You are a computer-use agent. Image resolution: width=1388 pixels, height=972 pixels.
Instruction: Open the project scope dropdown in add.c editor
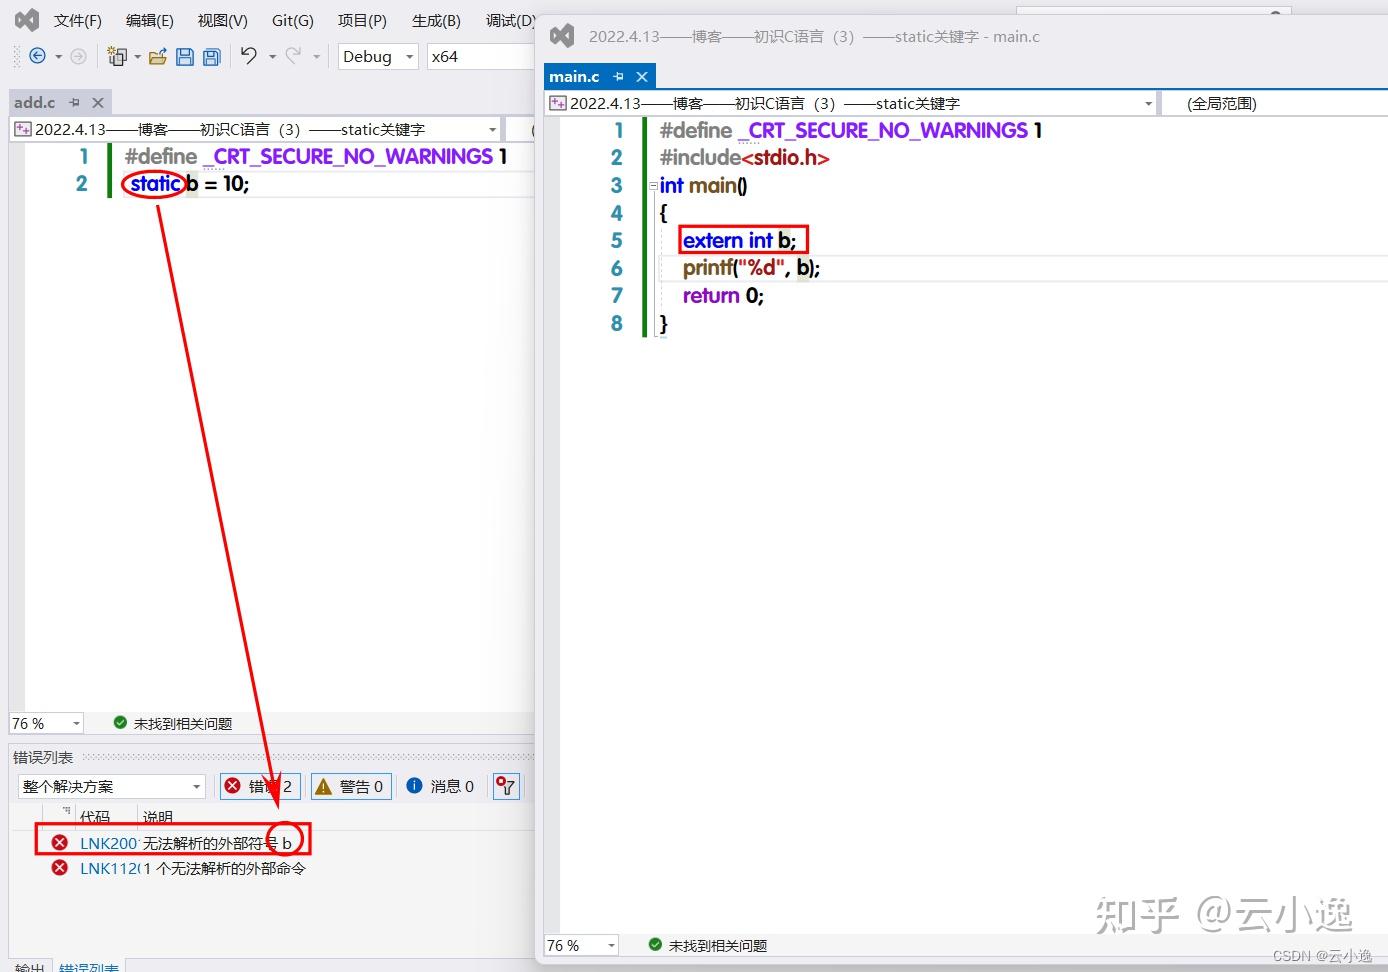tap(256, 130)
